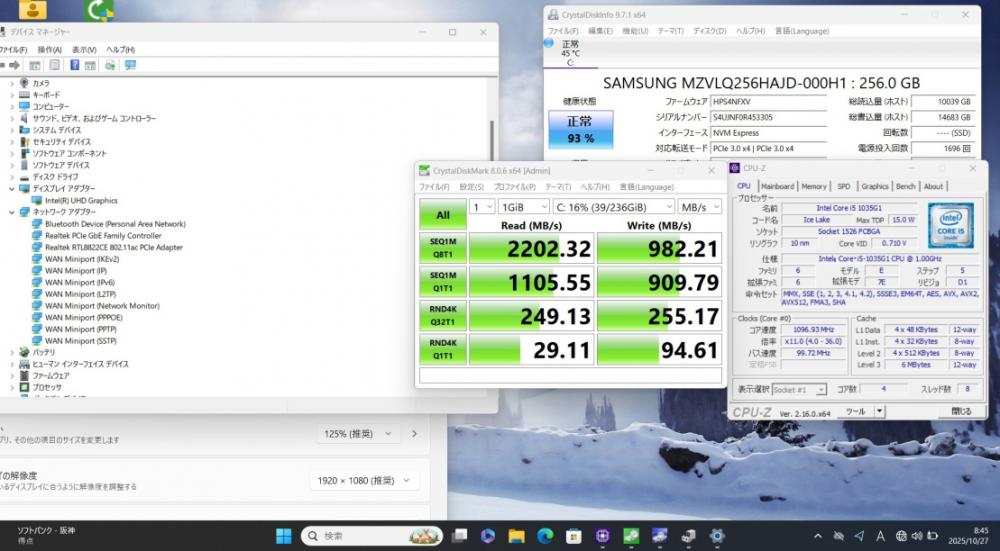Switch to Mainboard tab in CPU-Z
Image resolution: width=1000 pixels, height=551 pixels.
(777, 186)
